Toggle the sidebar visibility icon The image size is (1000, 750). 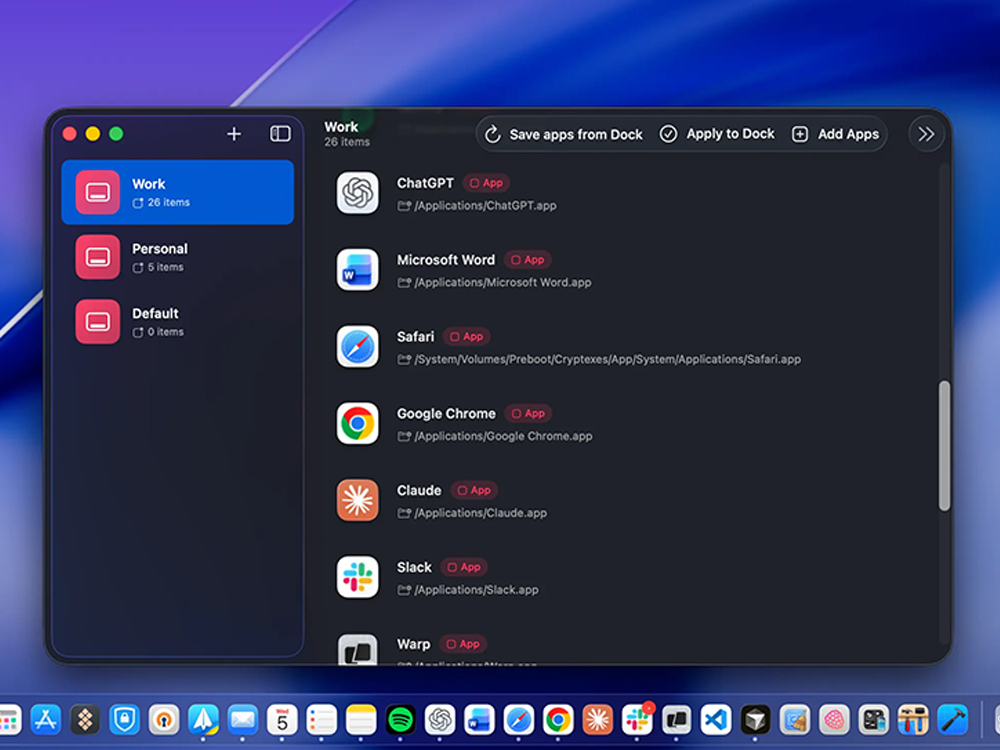pos(280,133)
